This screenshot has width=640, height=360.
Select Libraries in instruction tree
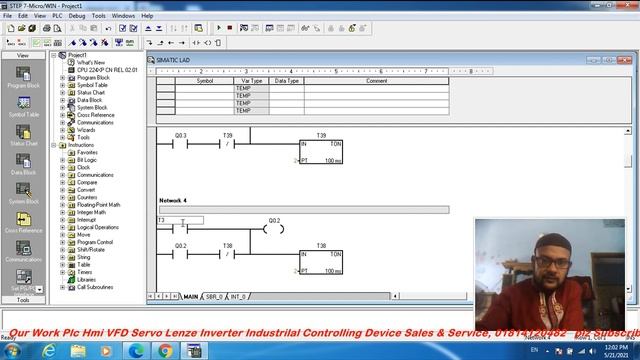pyautogui.click(x=86, y=280)
